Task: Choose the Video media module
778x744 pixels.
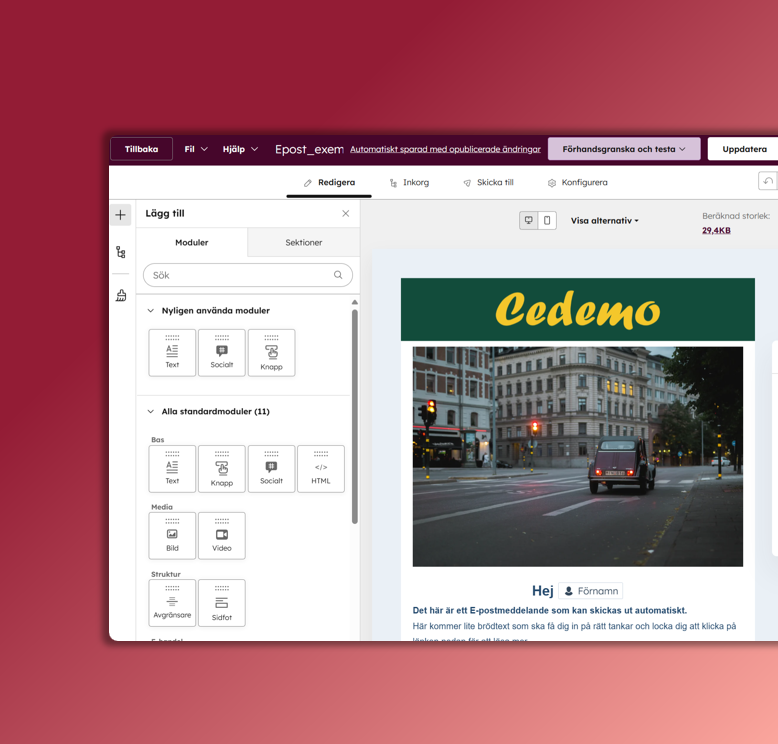Action: click(x=222, y=536)
